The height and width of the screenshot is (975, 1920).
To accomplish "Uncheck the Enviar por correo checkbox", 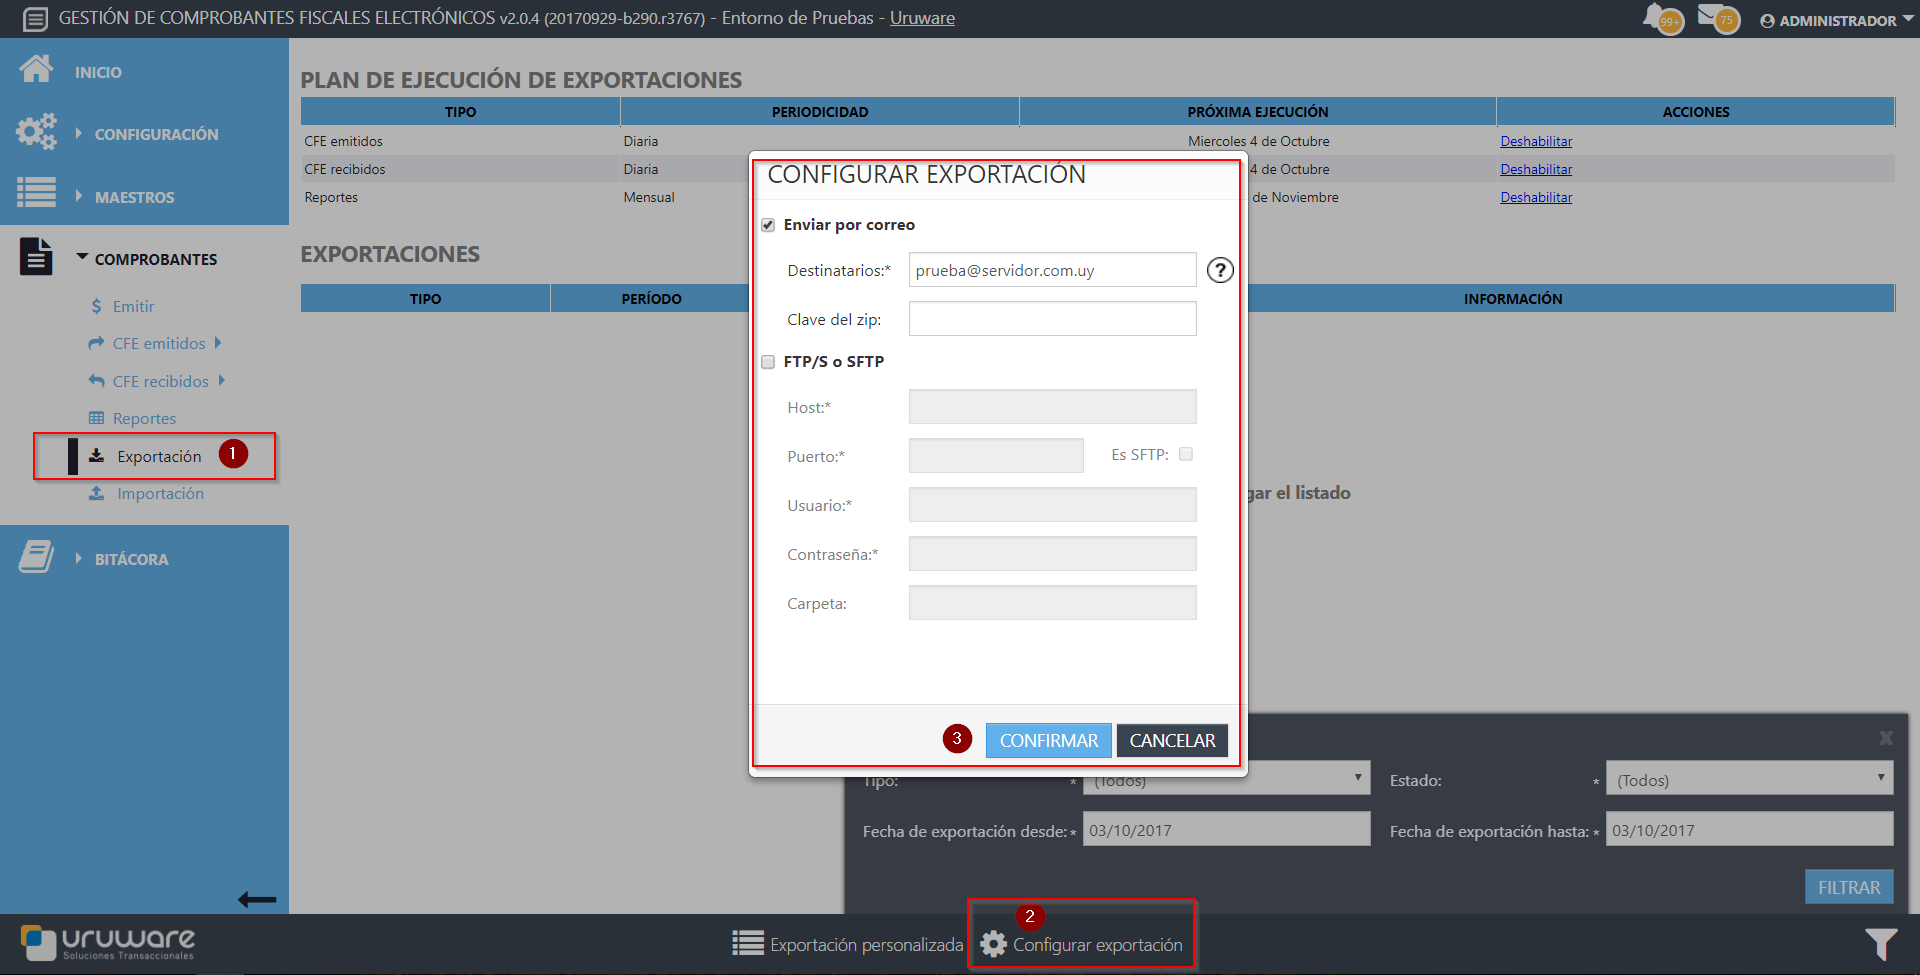I will coord(768,225).
